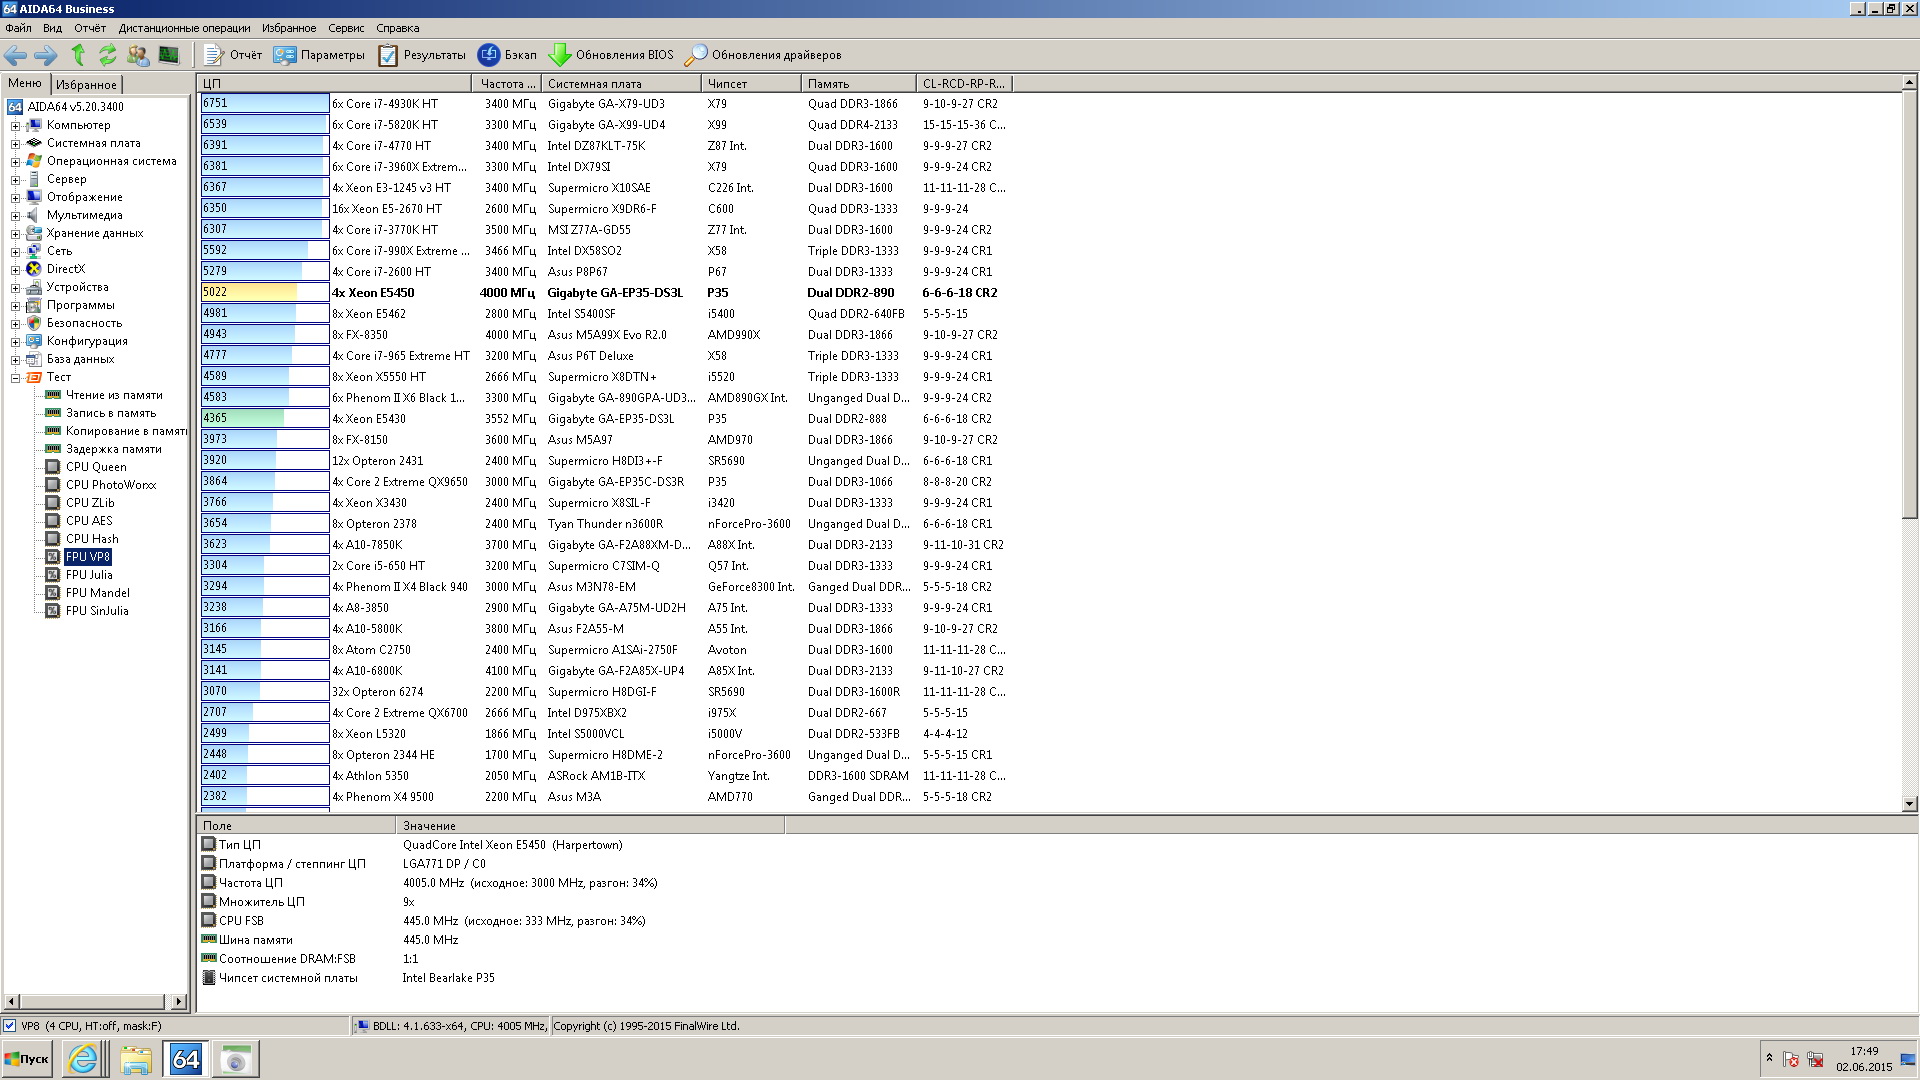Toggle the VP8 checkbox in the status bar
This screenshot has height=1080, width=1920.
(10, 1026)
